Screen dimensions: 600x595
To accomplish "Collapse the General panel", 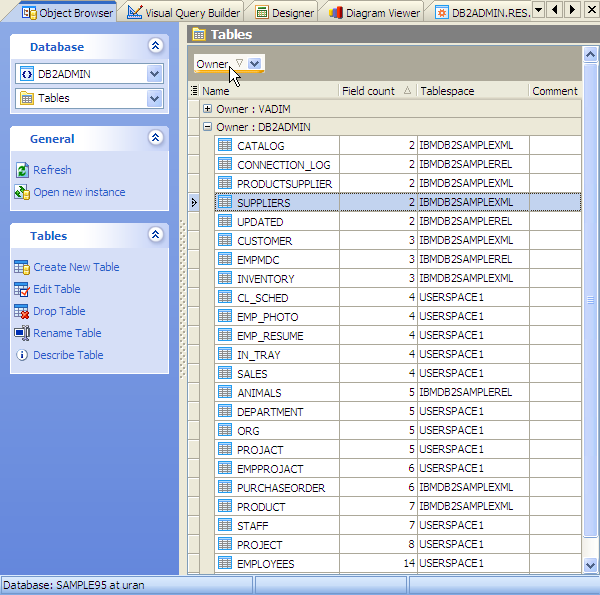I will pyautogui.click(x=155, y=138).
